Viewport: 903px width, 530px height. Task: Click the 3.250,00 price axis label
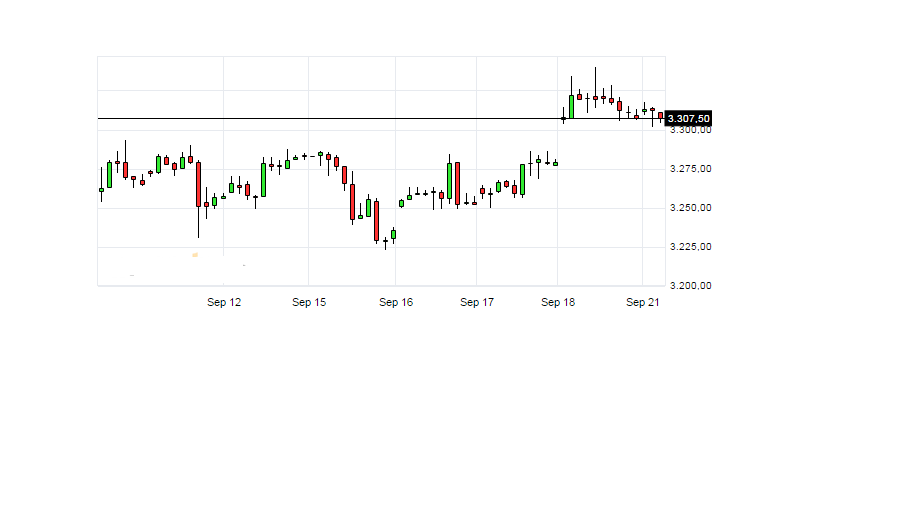coord(690,208)
